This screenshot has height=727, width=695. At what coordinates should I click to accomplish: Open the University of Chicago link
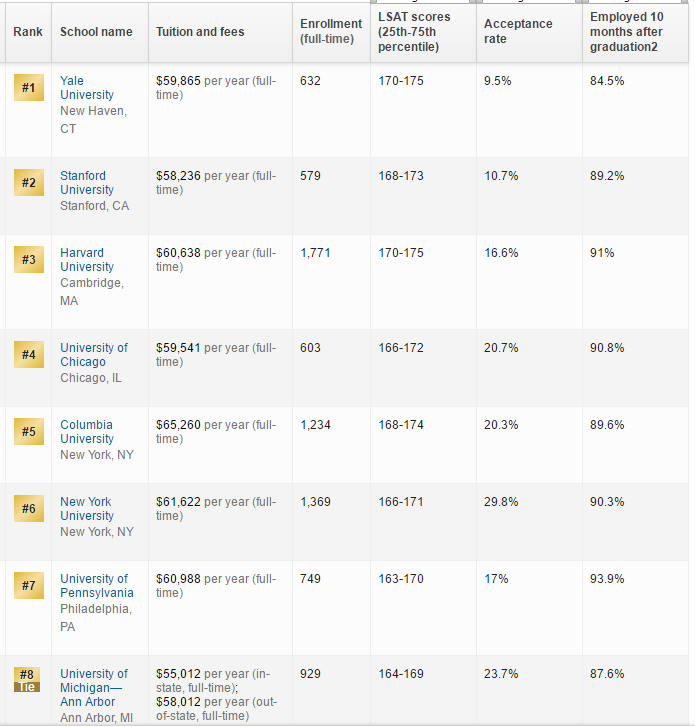(93, 355)
